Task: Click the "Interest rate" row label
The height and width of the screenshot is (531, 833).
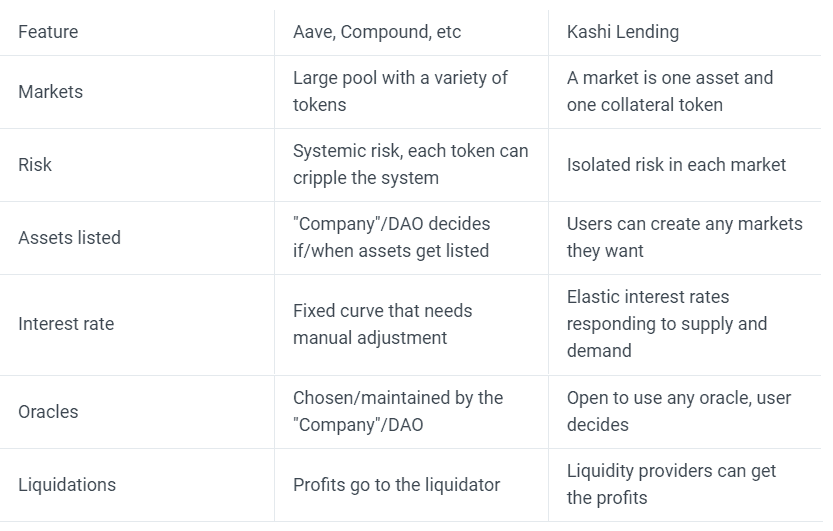Action: pos(66,324)
